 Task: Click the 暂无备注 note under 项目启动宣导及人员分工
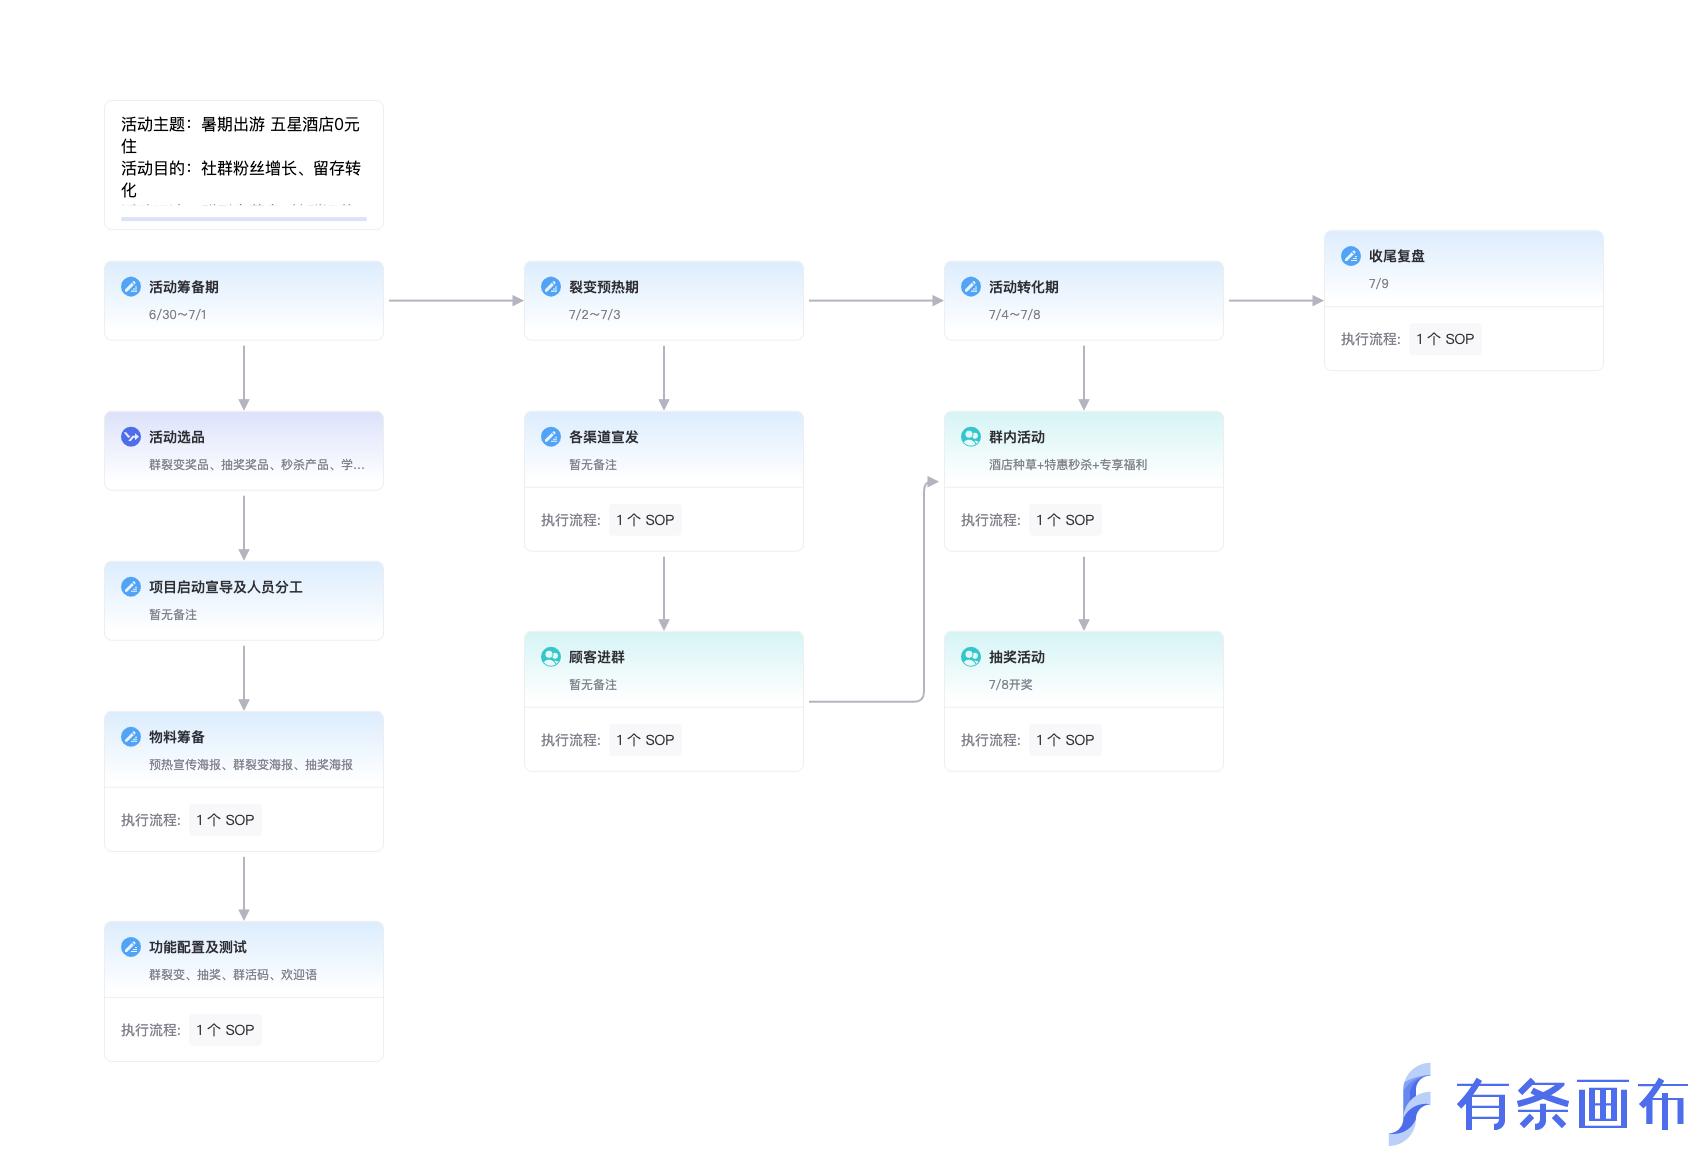(x=173, y=615)
